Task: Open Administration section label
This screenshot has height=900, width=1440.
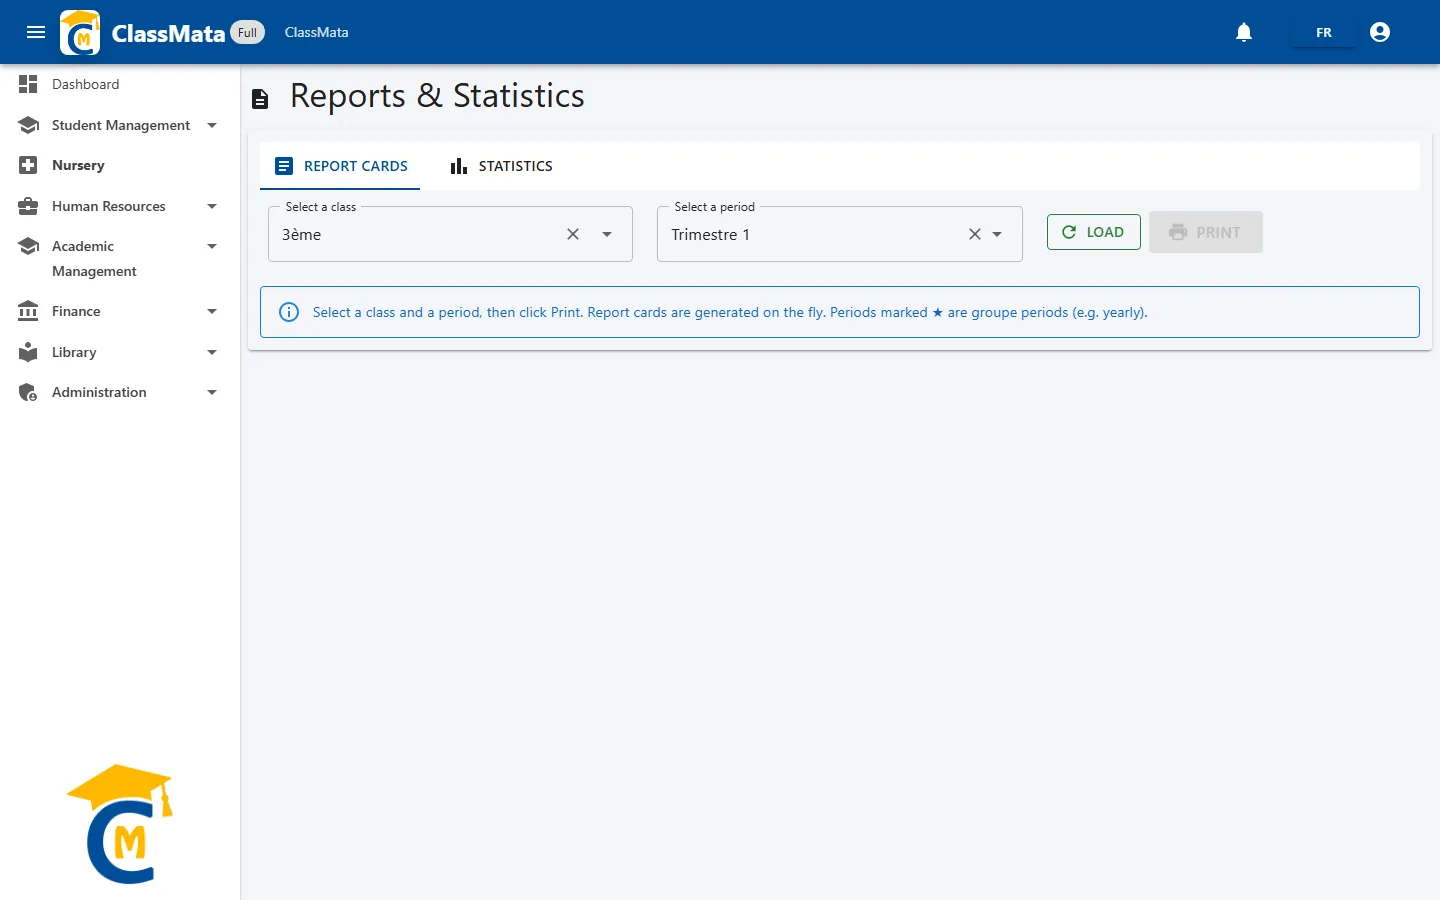Action: click(x=99, y=392)
